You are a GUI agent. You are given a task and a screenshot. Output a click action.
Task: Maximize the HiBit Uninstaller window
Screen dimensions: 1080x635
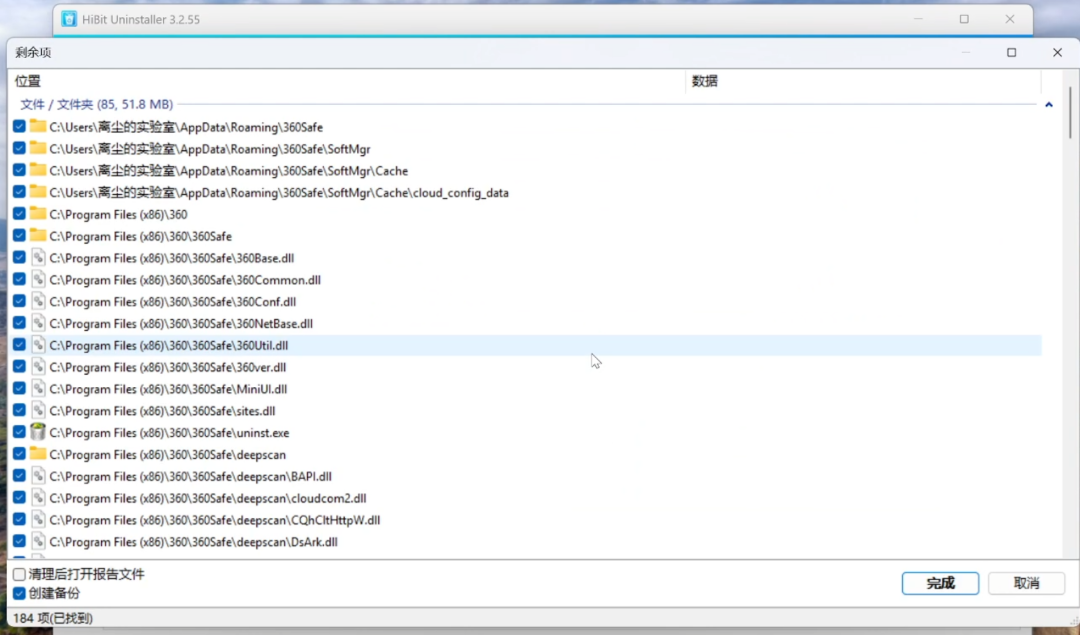(x=964, y=19)
